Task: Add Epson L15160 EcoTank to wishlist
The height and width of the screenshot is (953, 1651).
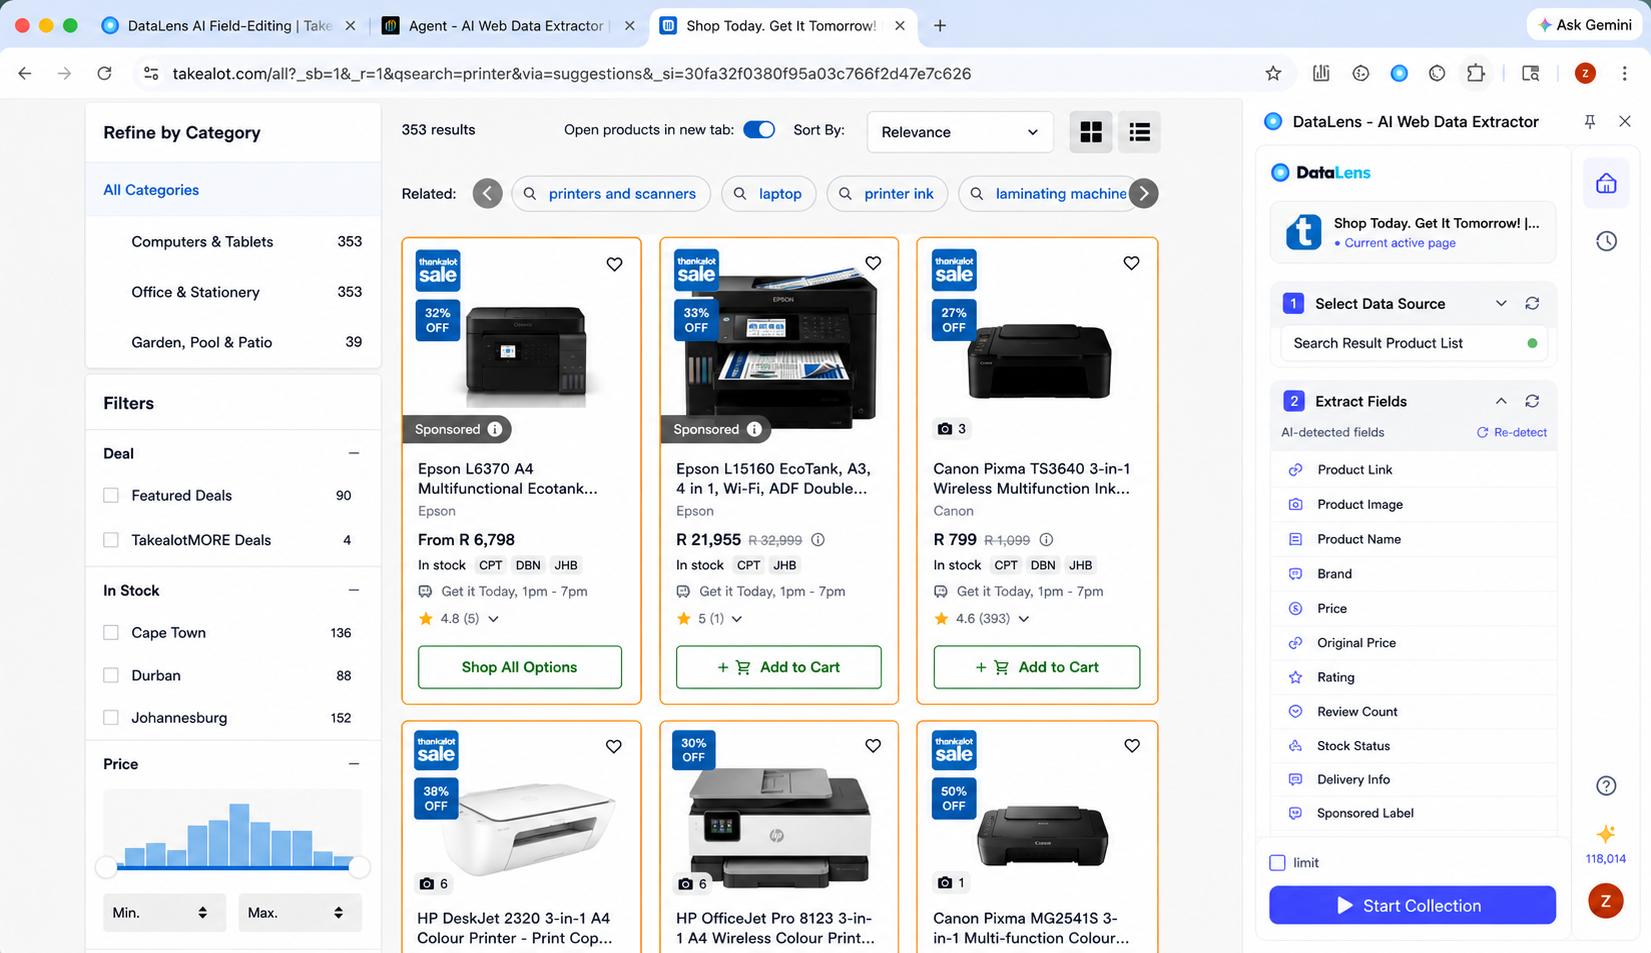Action: coord(873,263)
